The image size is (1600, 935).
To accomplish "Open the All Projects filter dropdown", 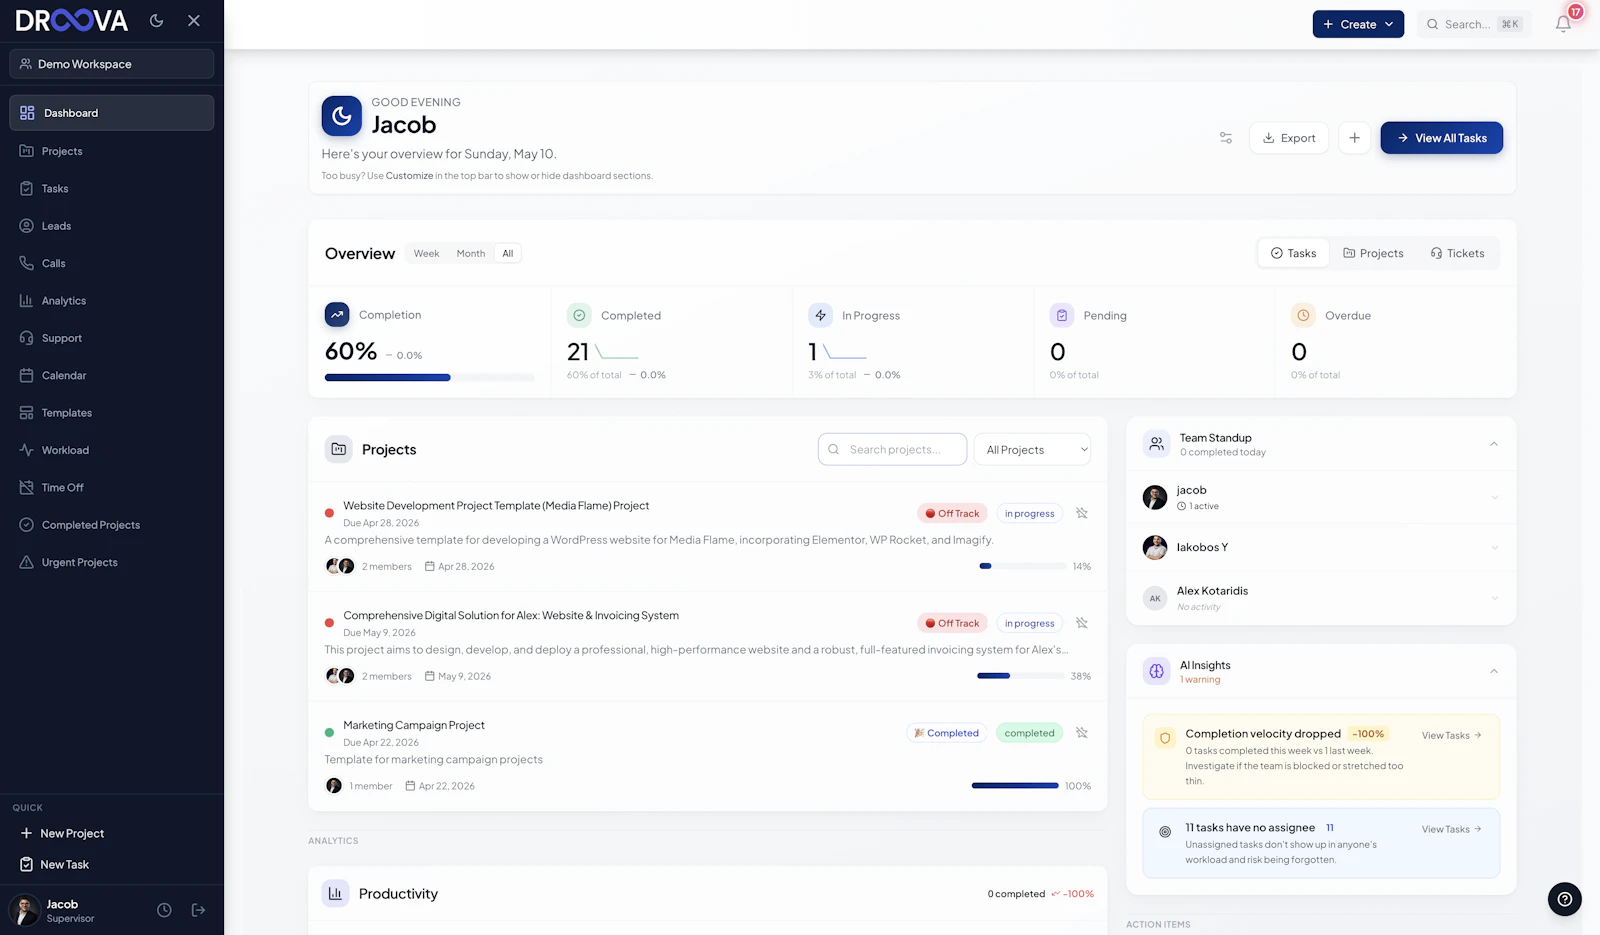I will coord(1032,450).
